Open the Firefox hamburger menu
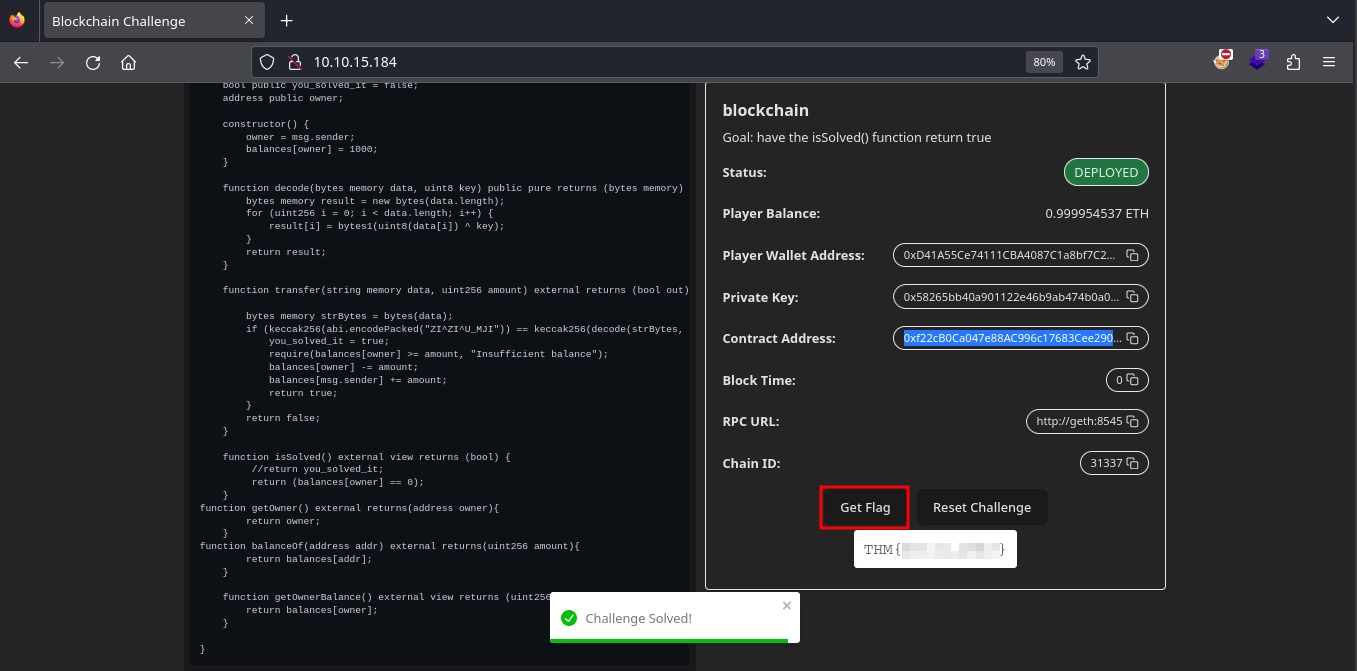This screenshot has height=671, width=1357. [1329, 62]
